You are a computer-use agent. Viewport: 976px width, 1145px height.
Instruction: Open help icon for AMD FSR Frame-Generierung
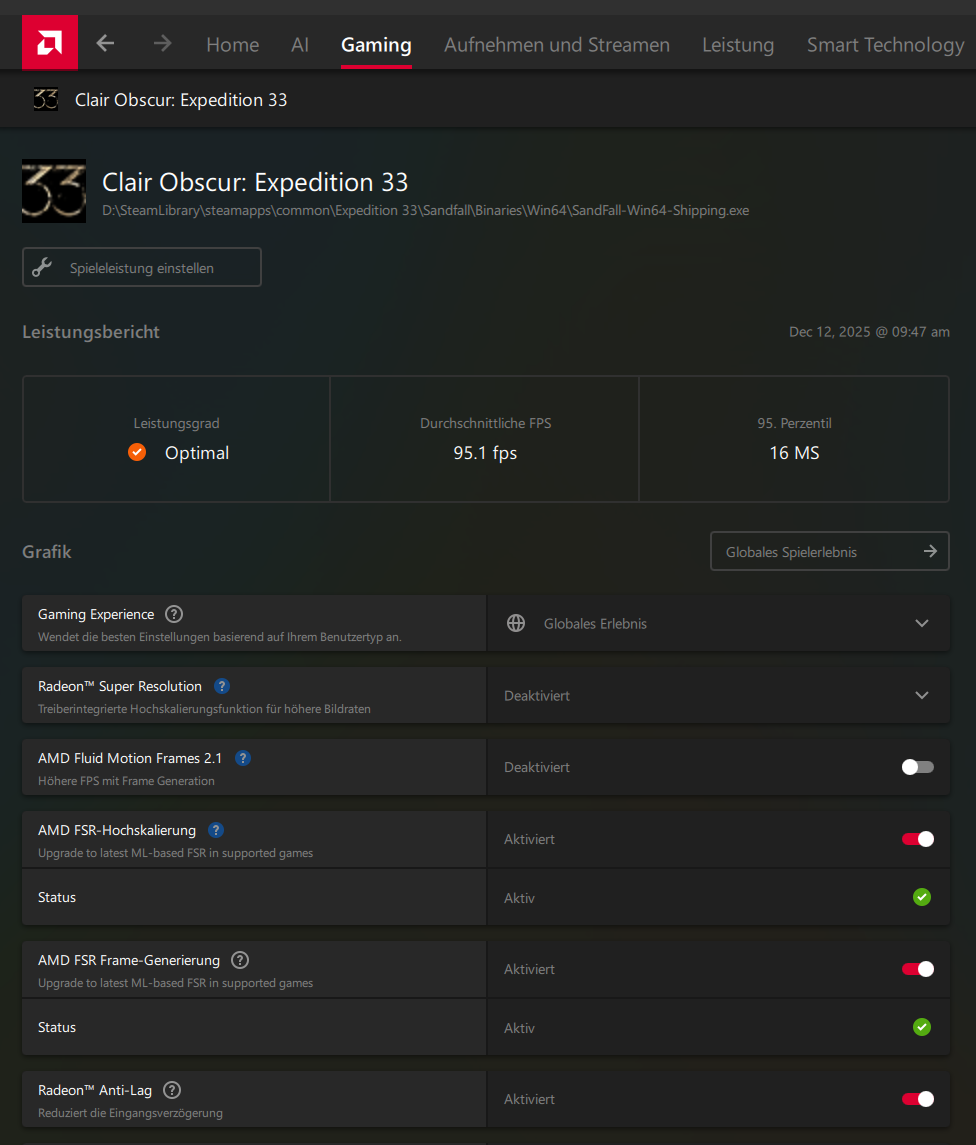(x=239, y=960)
